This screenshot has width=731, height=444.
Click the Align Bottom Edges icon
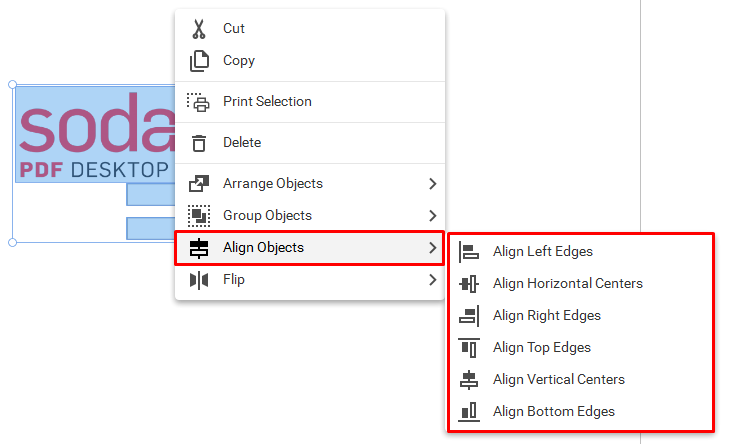pos(469,412)
